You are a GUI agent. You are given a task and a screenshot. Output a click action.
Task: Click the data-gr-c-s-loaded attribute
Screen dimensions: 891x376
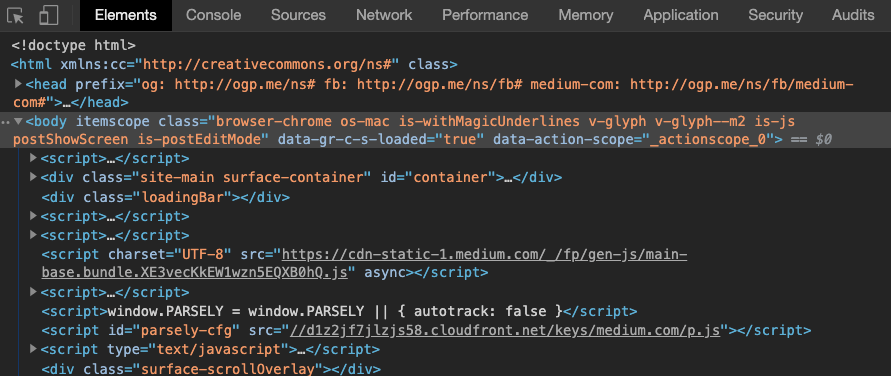point(381,140)
